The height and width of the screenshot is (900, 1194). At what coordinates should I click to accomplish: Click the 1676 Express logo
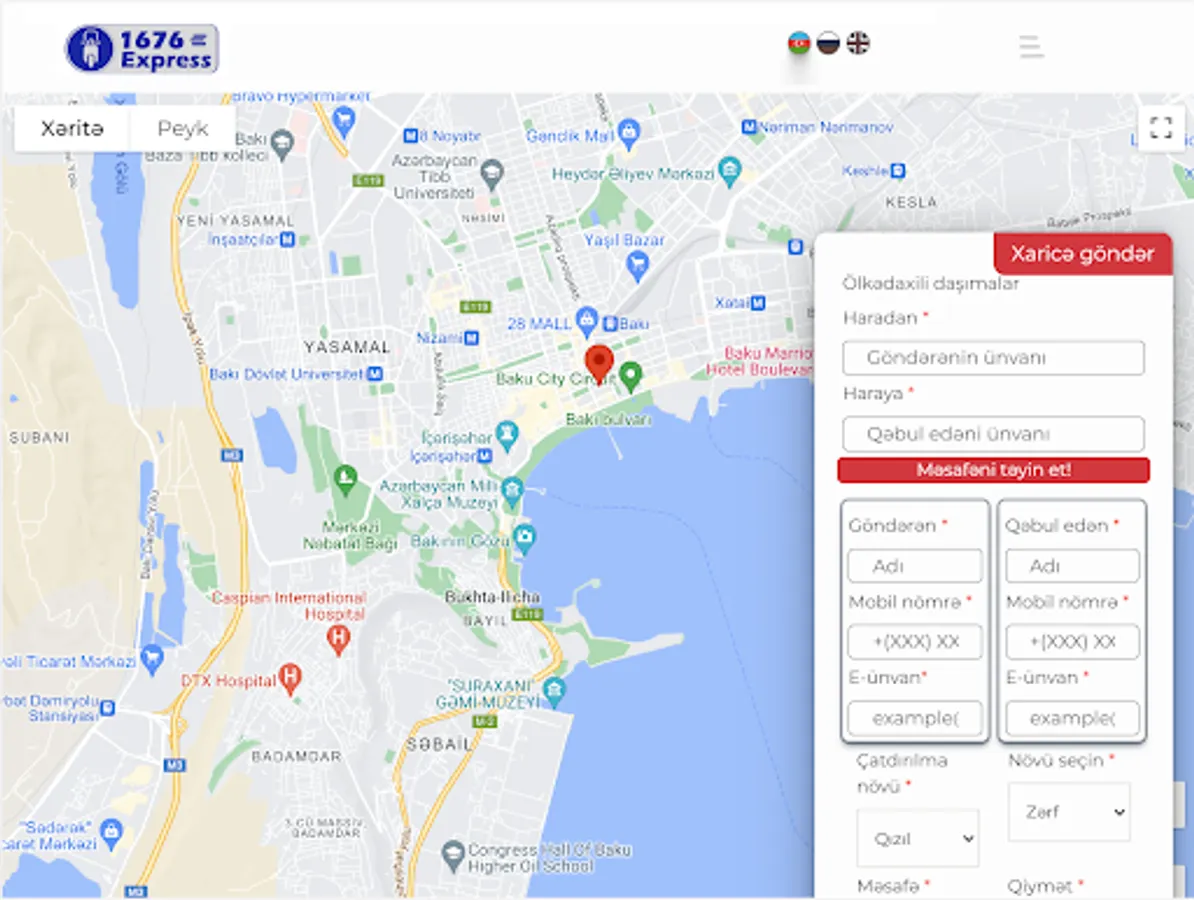point(142,49)
